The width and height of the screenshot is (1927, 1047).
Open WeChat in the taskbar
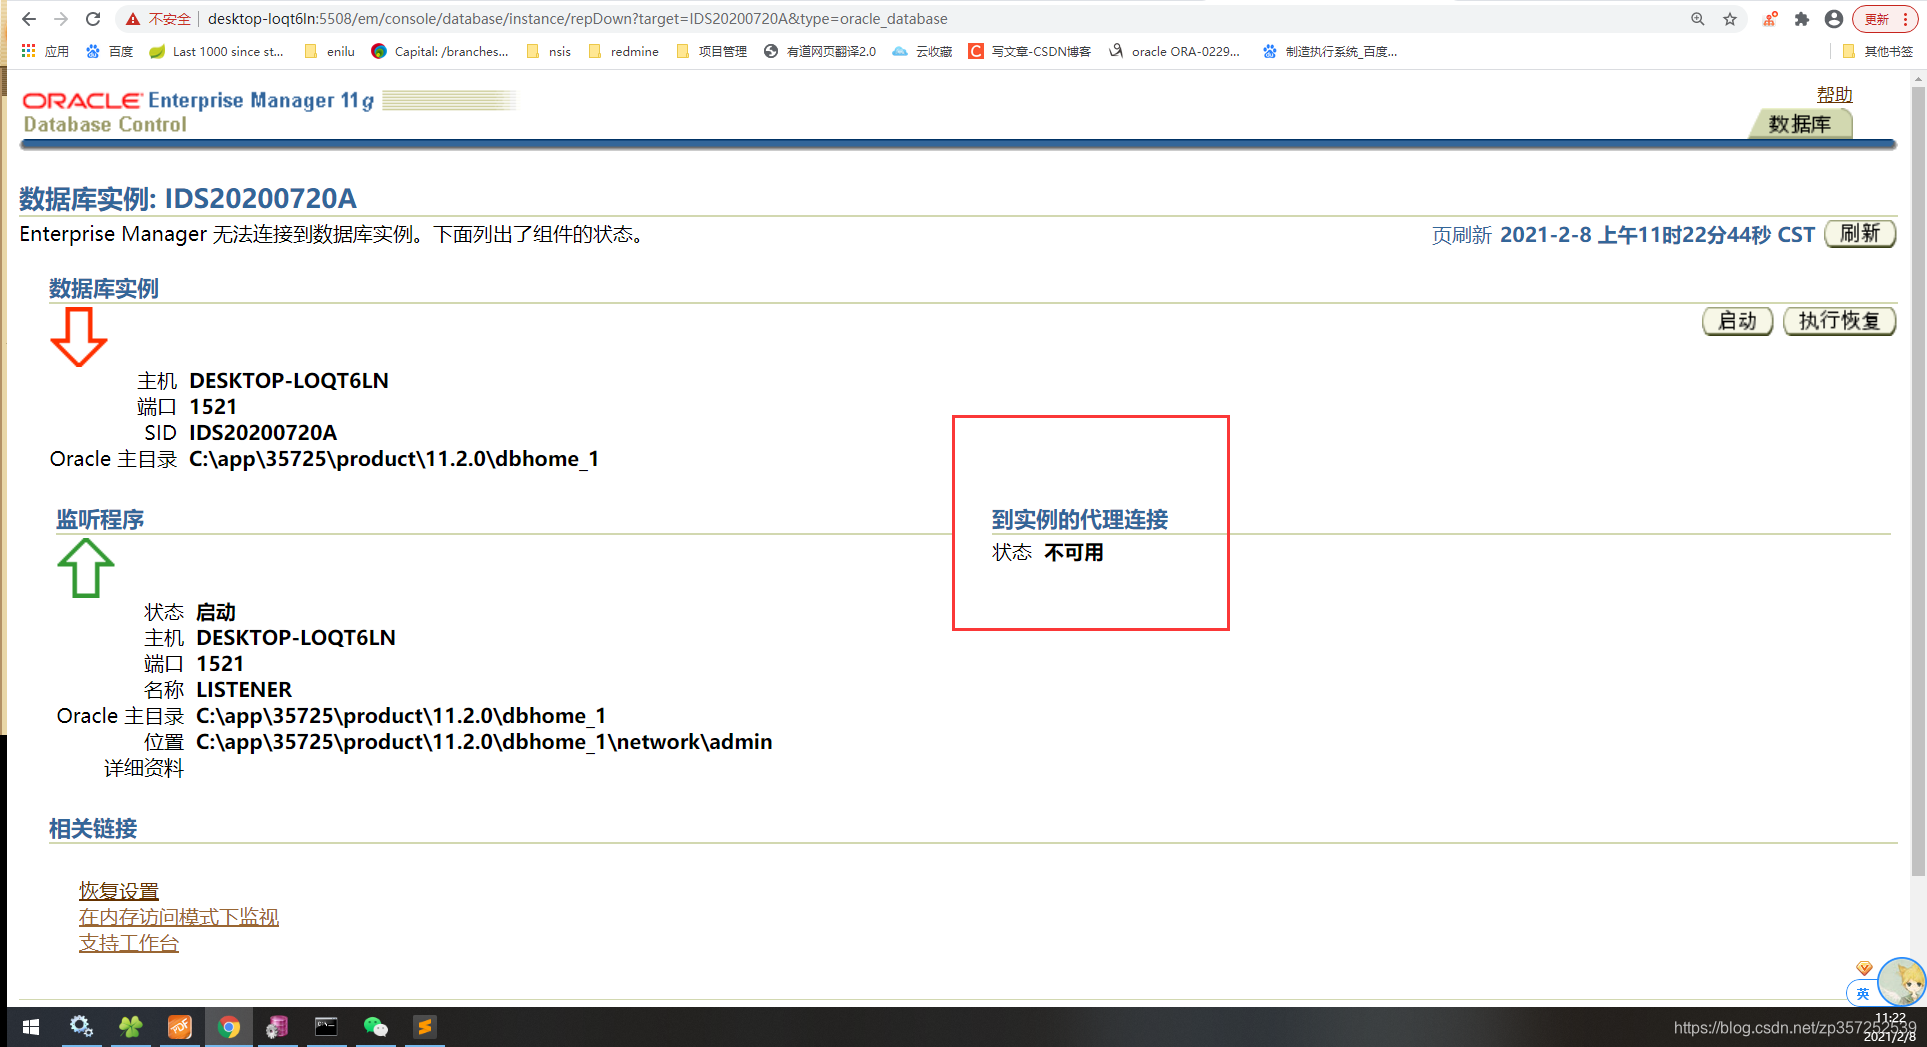point(375,1027)
